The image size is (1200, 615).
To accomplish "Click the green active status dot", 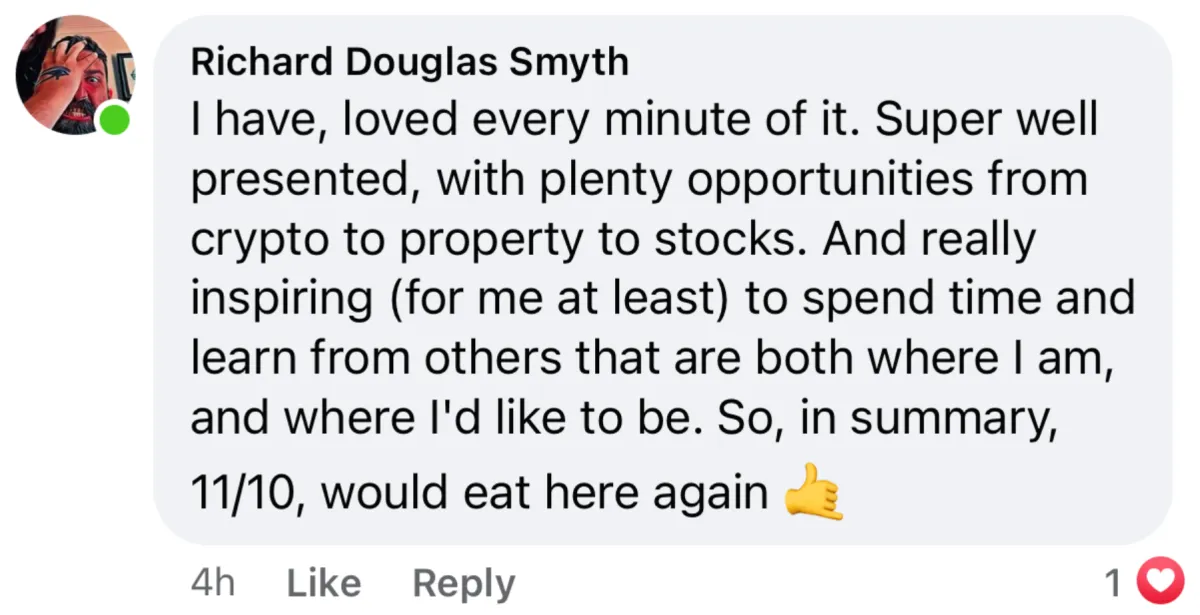I will pos(115,119).
